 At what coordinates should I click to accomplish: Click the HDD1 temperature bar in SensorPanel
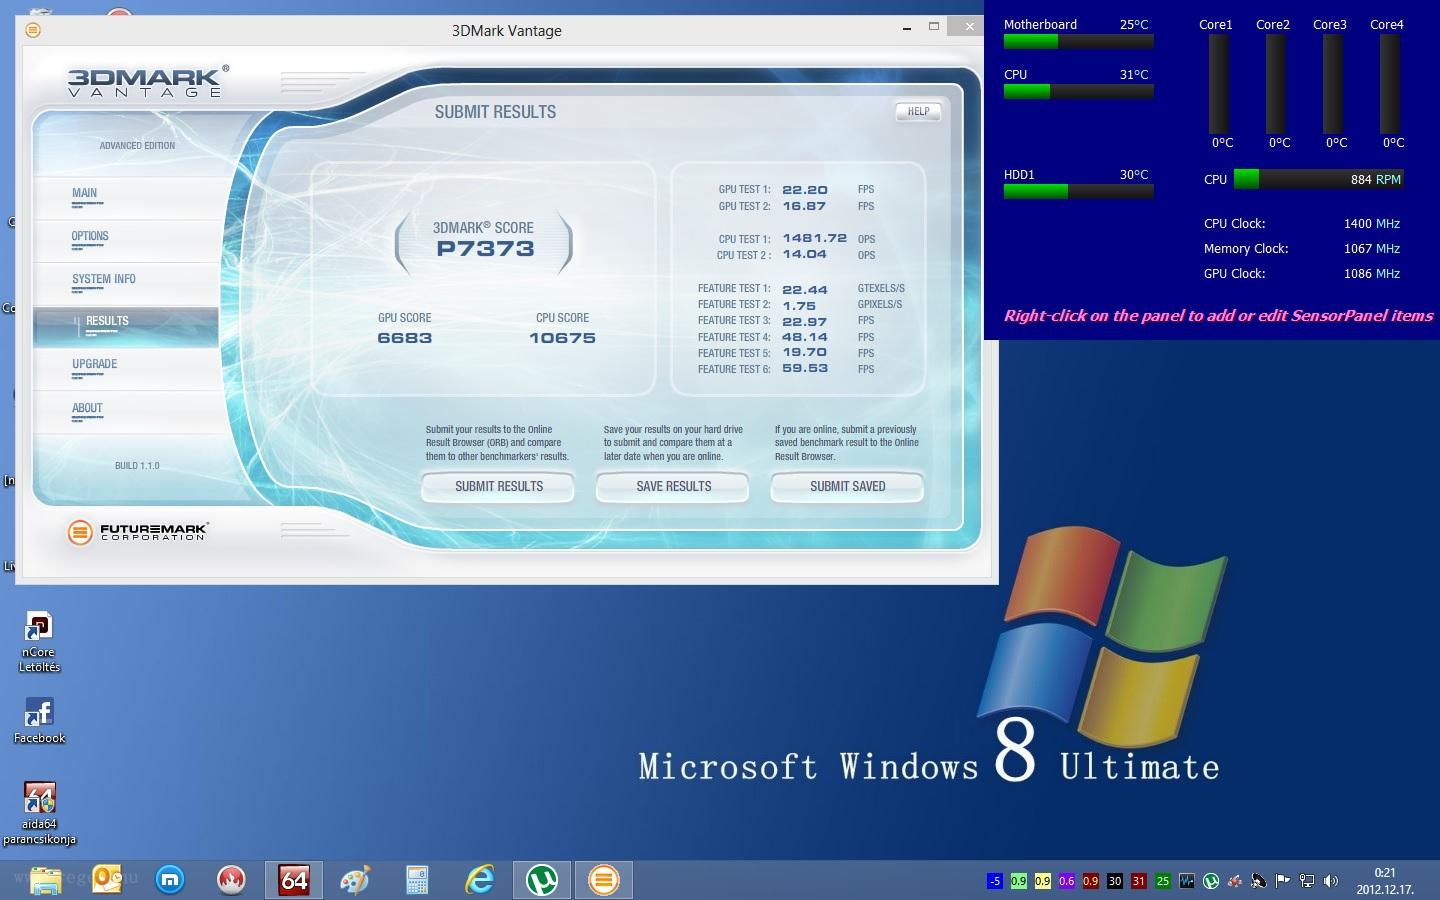(1078, 192)
